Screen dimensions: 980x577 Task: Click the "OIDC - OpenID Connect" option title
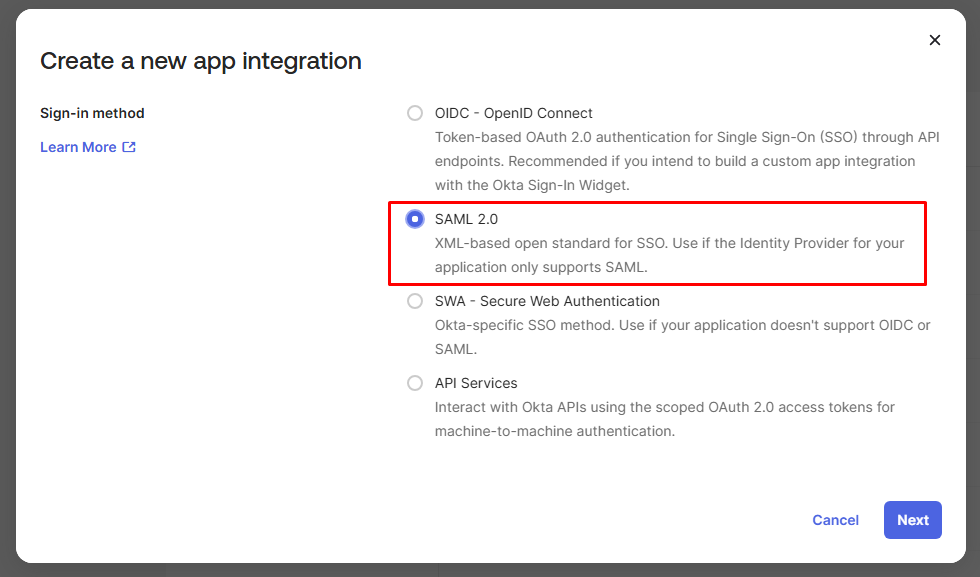pos(513,113)
